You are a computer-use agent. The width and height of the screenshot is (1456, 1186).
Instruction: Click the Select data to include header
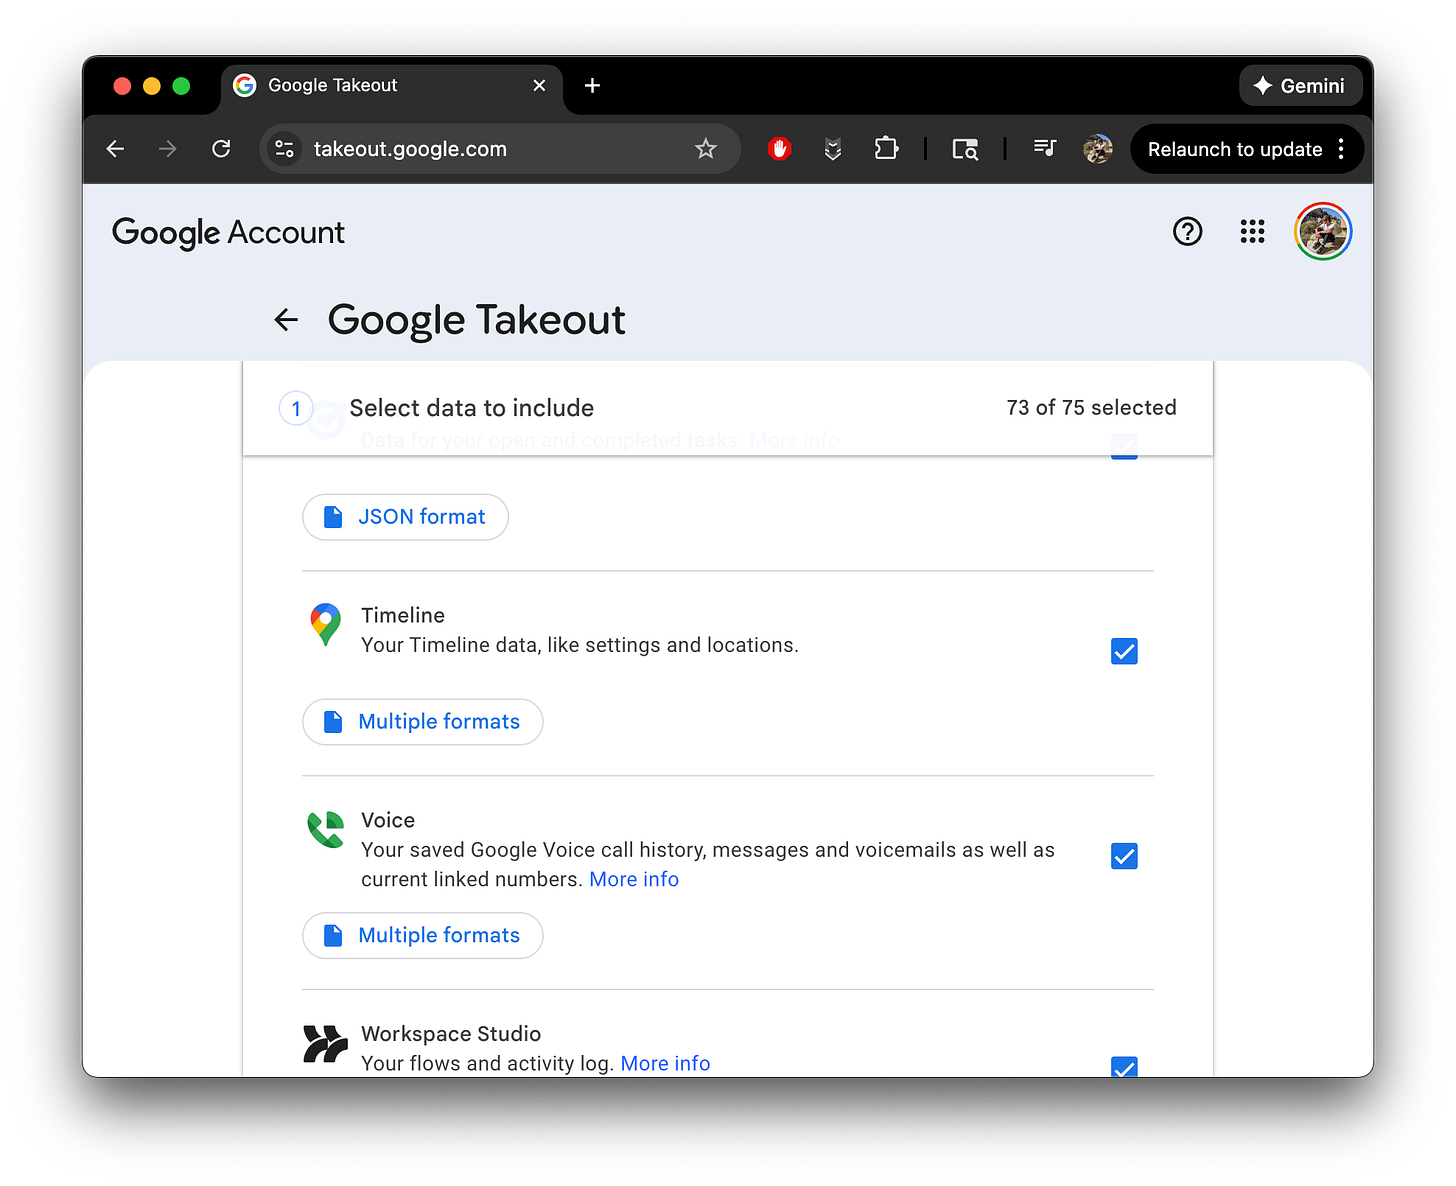472,408
